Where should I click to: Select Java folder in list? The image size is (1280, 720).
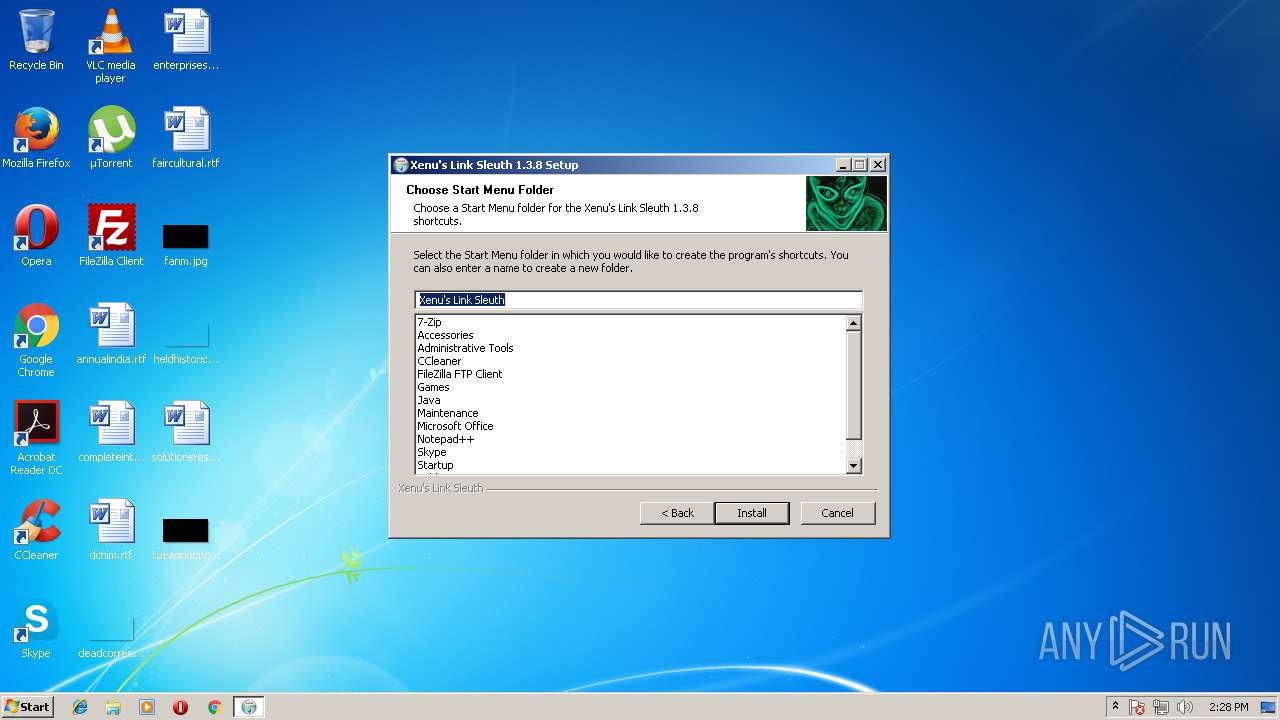pyautogui.click(x=428, y=400)
